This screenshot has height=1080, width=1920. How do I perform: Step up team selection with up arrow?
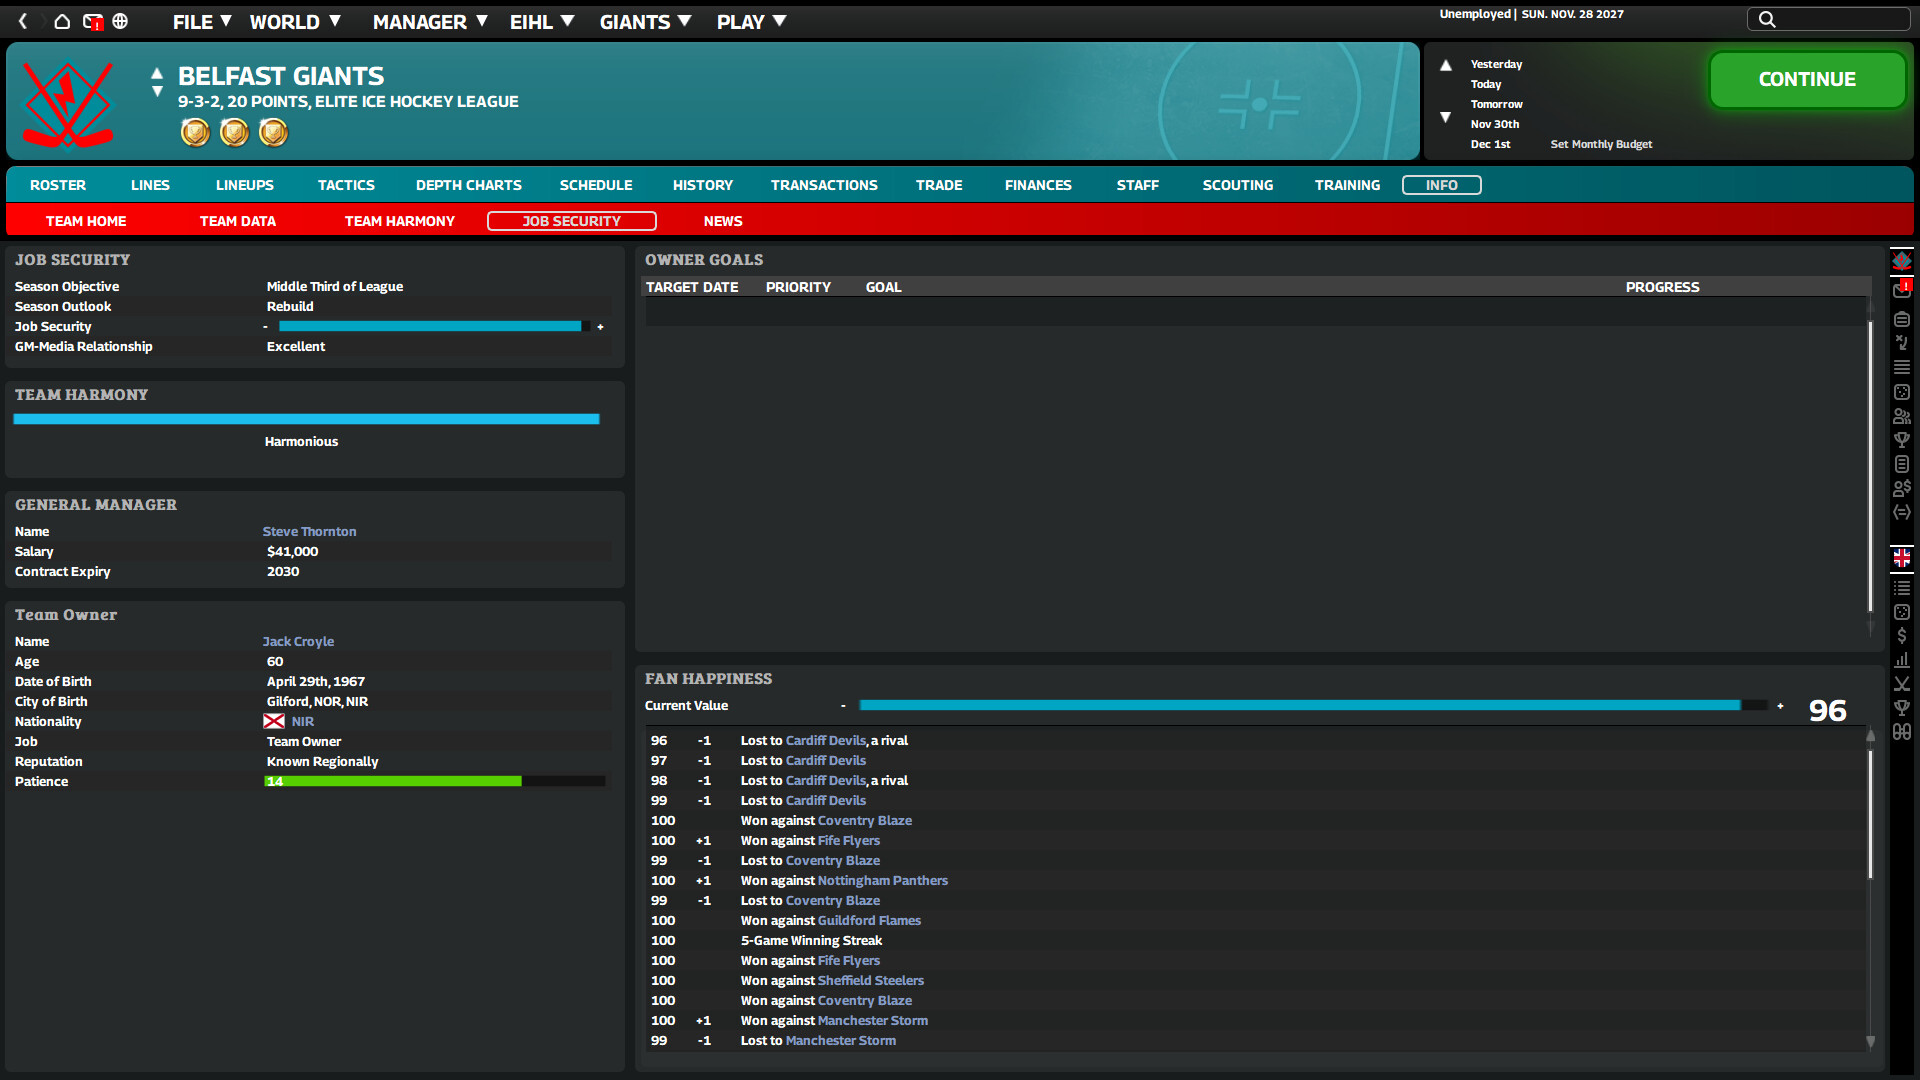coord(157,73)
